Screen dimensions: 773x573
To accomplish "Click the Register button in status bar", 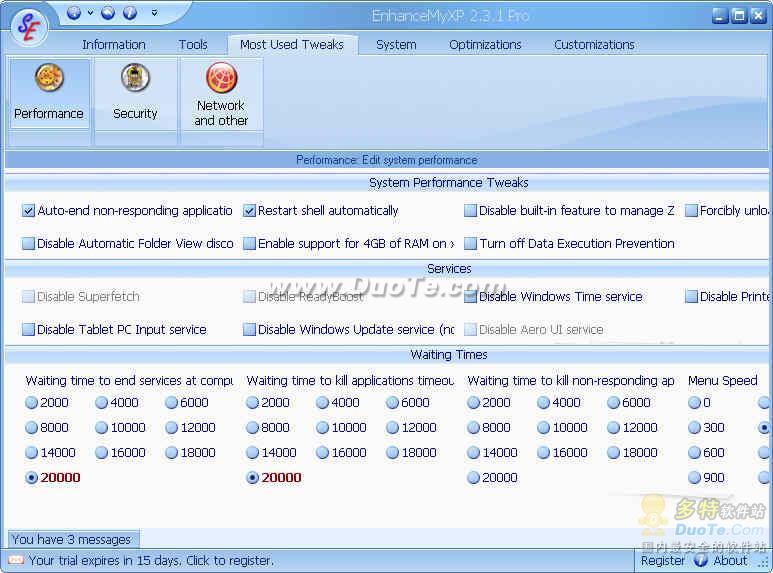I will [663, 561].
